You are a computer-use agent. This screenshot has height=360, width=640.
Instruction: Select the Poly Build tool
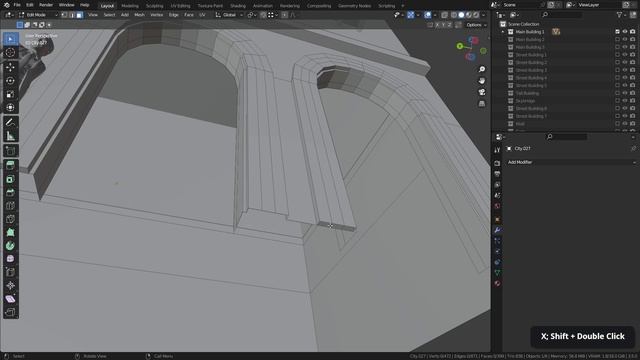(11, 233)
